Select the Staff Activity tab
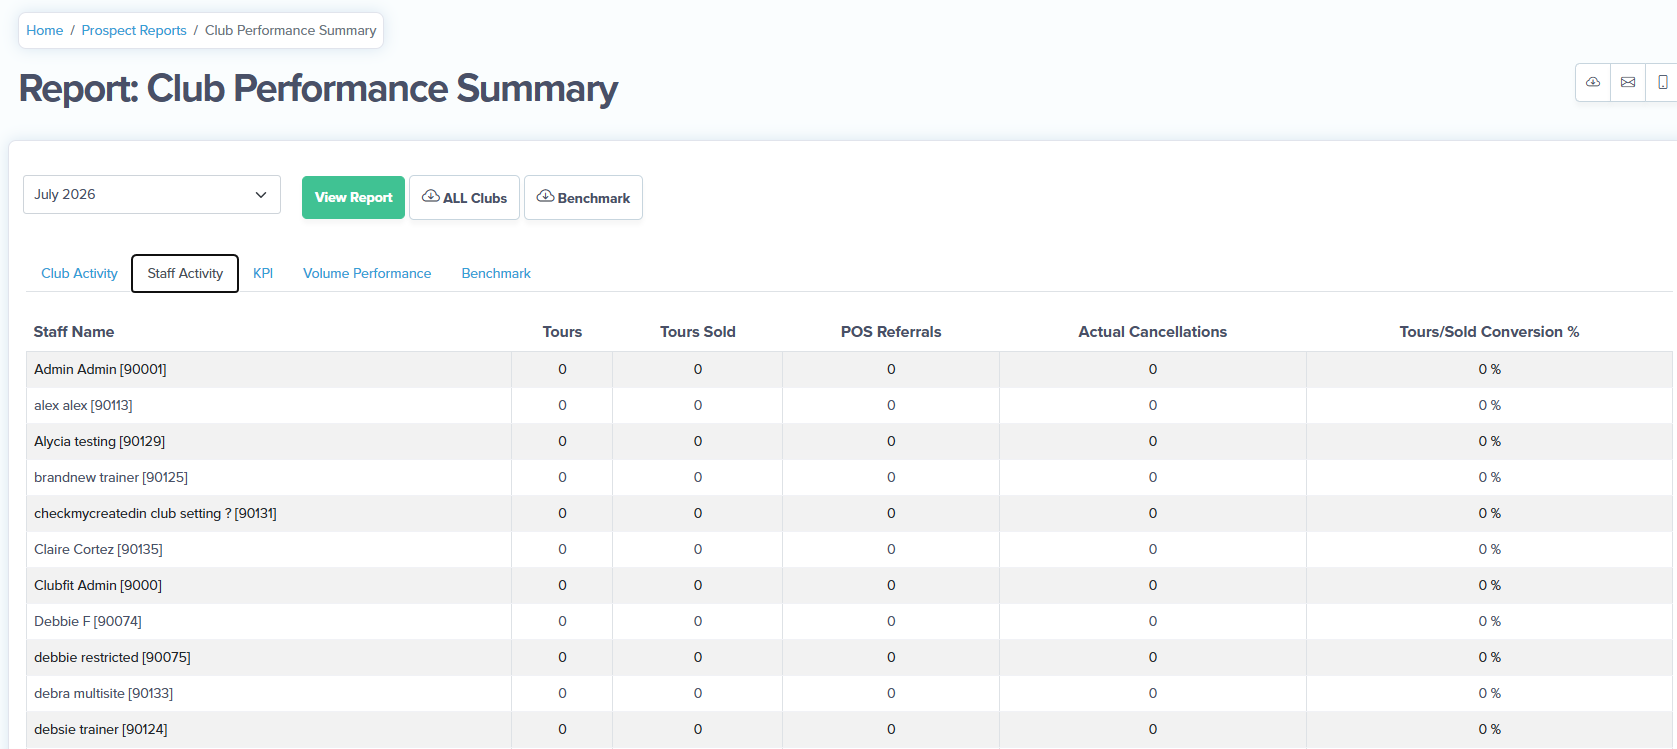1677x749 pixels. click(x=185, y=273)
